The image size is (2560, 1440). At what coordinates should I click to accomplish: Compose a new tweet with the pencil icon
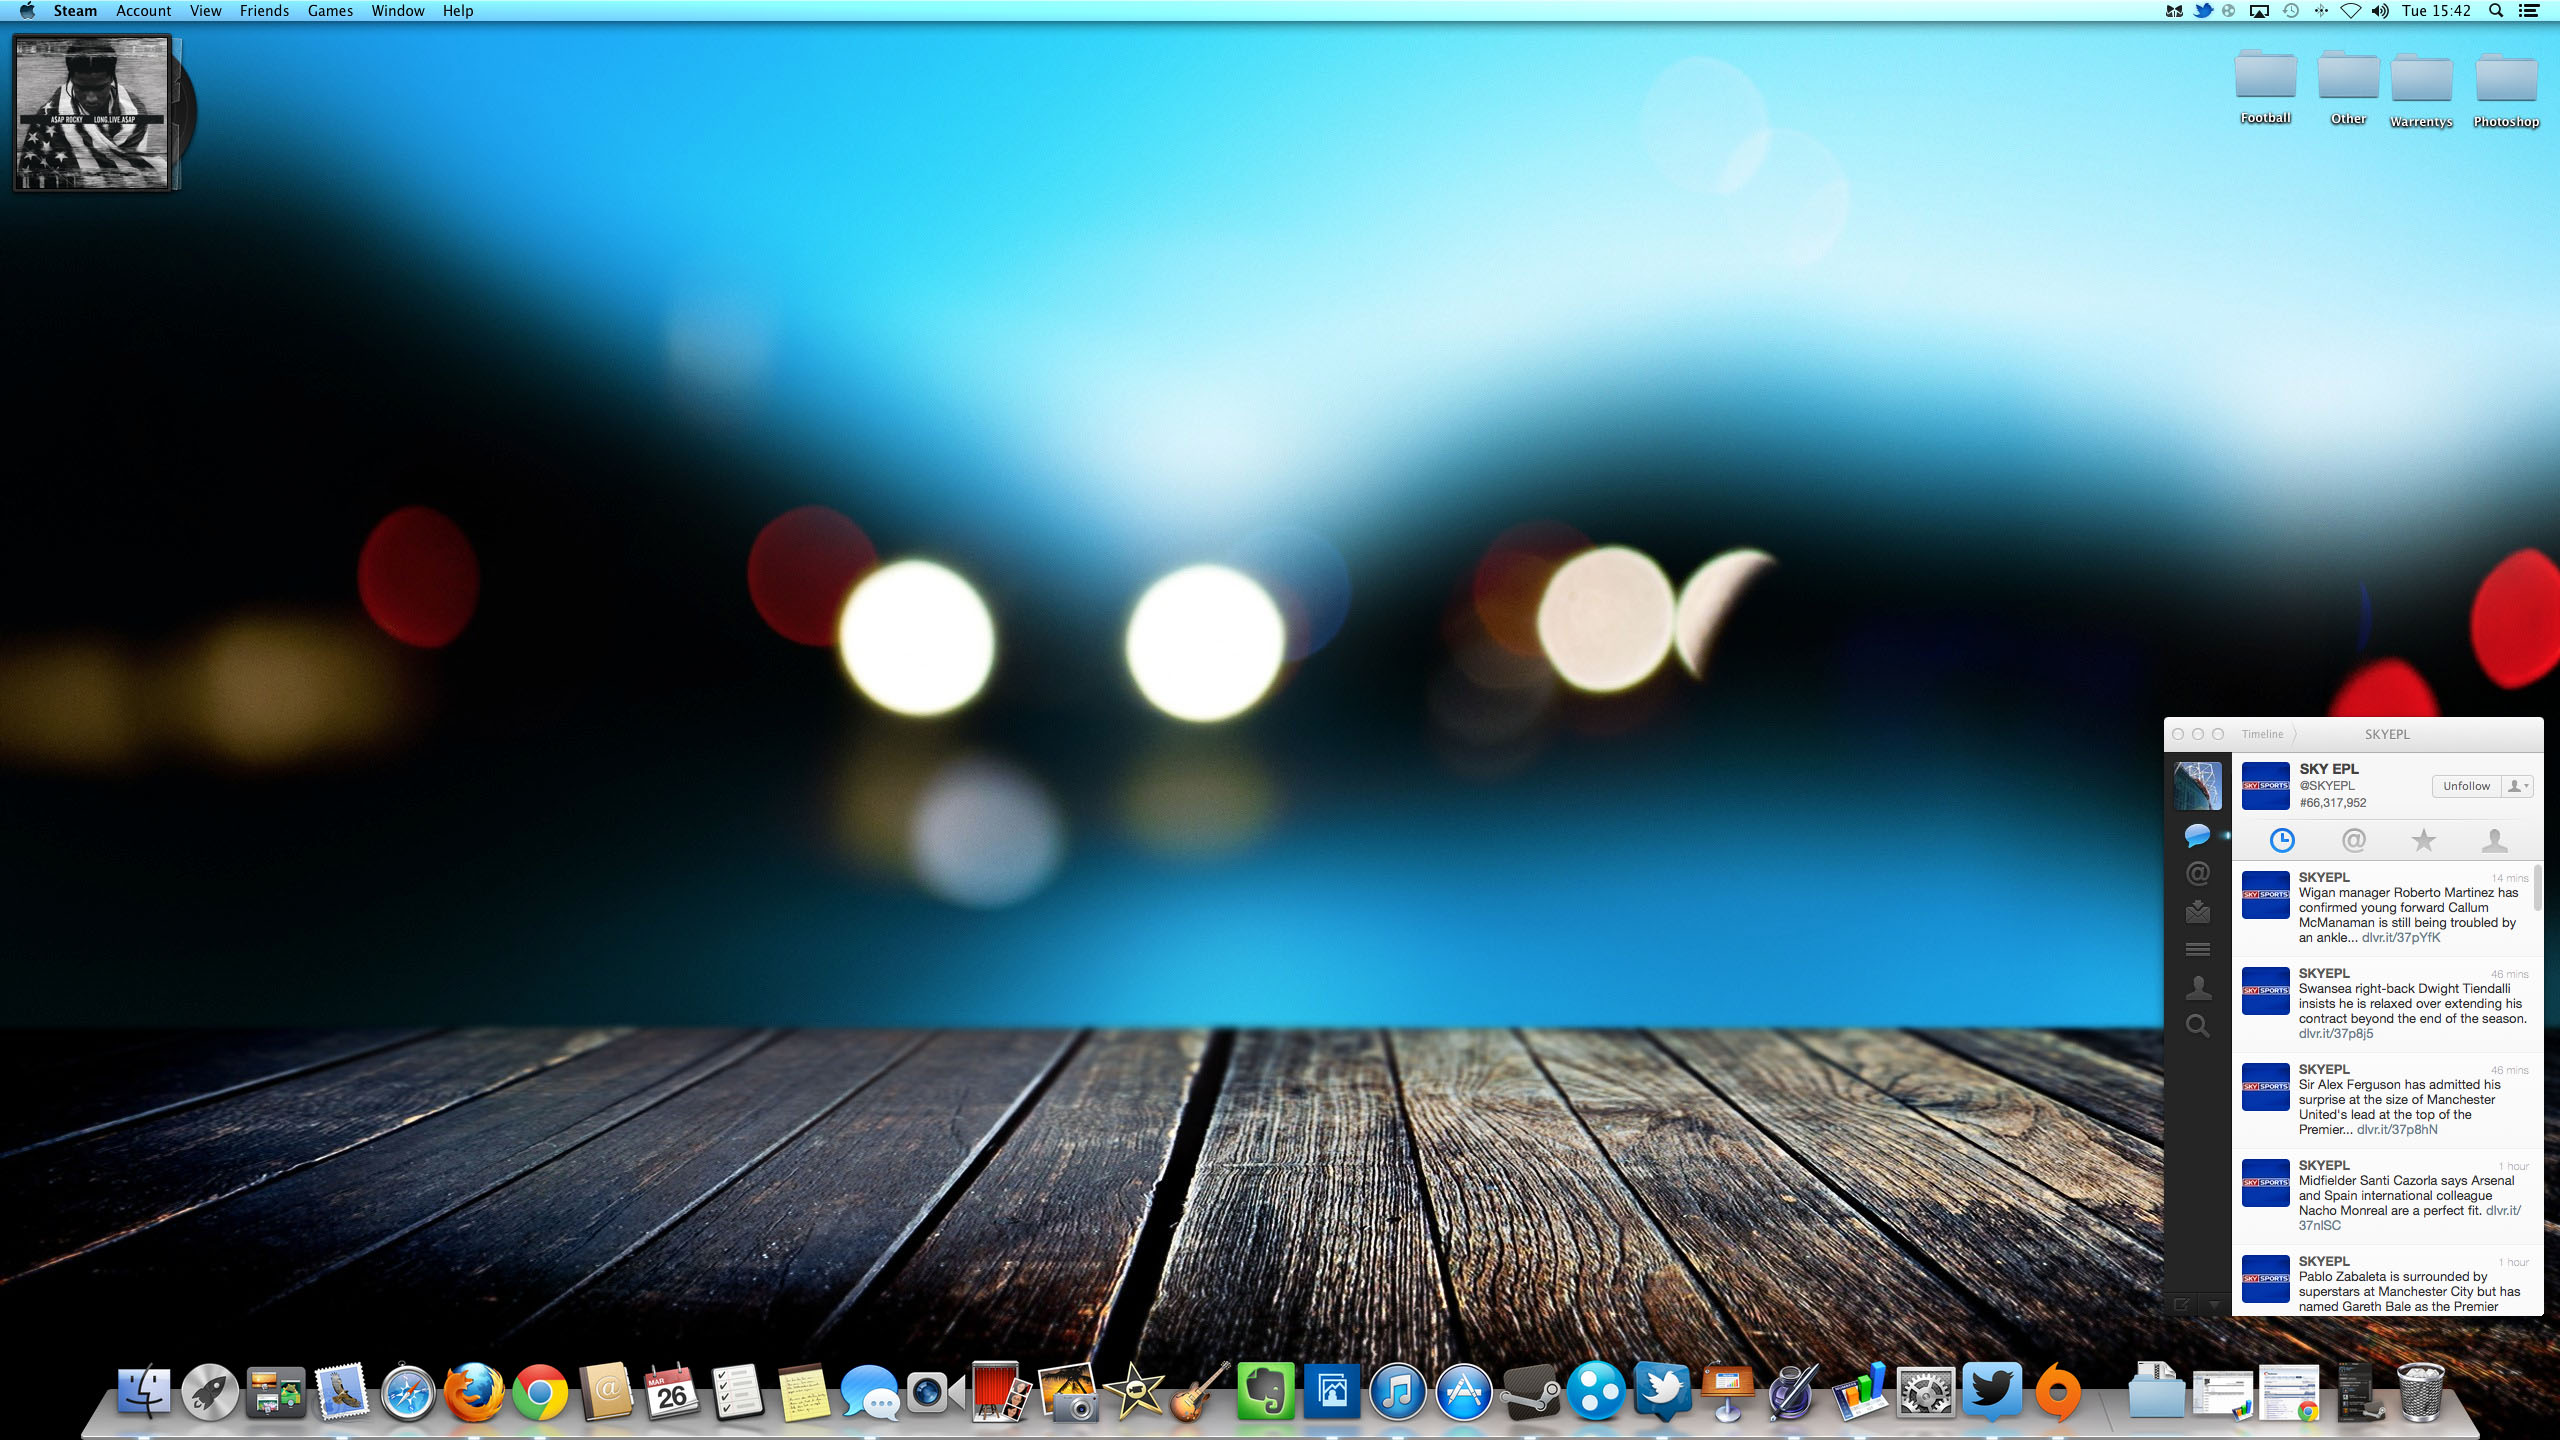[2182, 1304]
